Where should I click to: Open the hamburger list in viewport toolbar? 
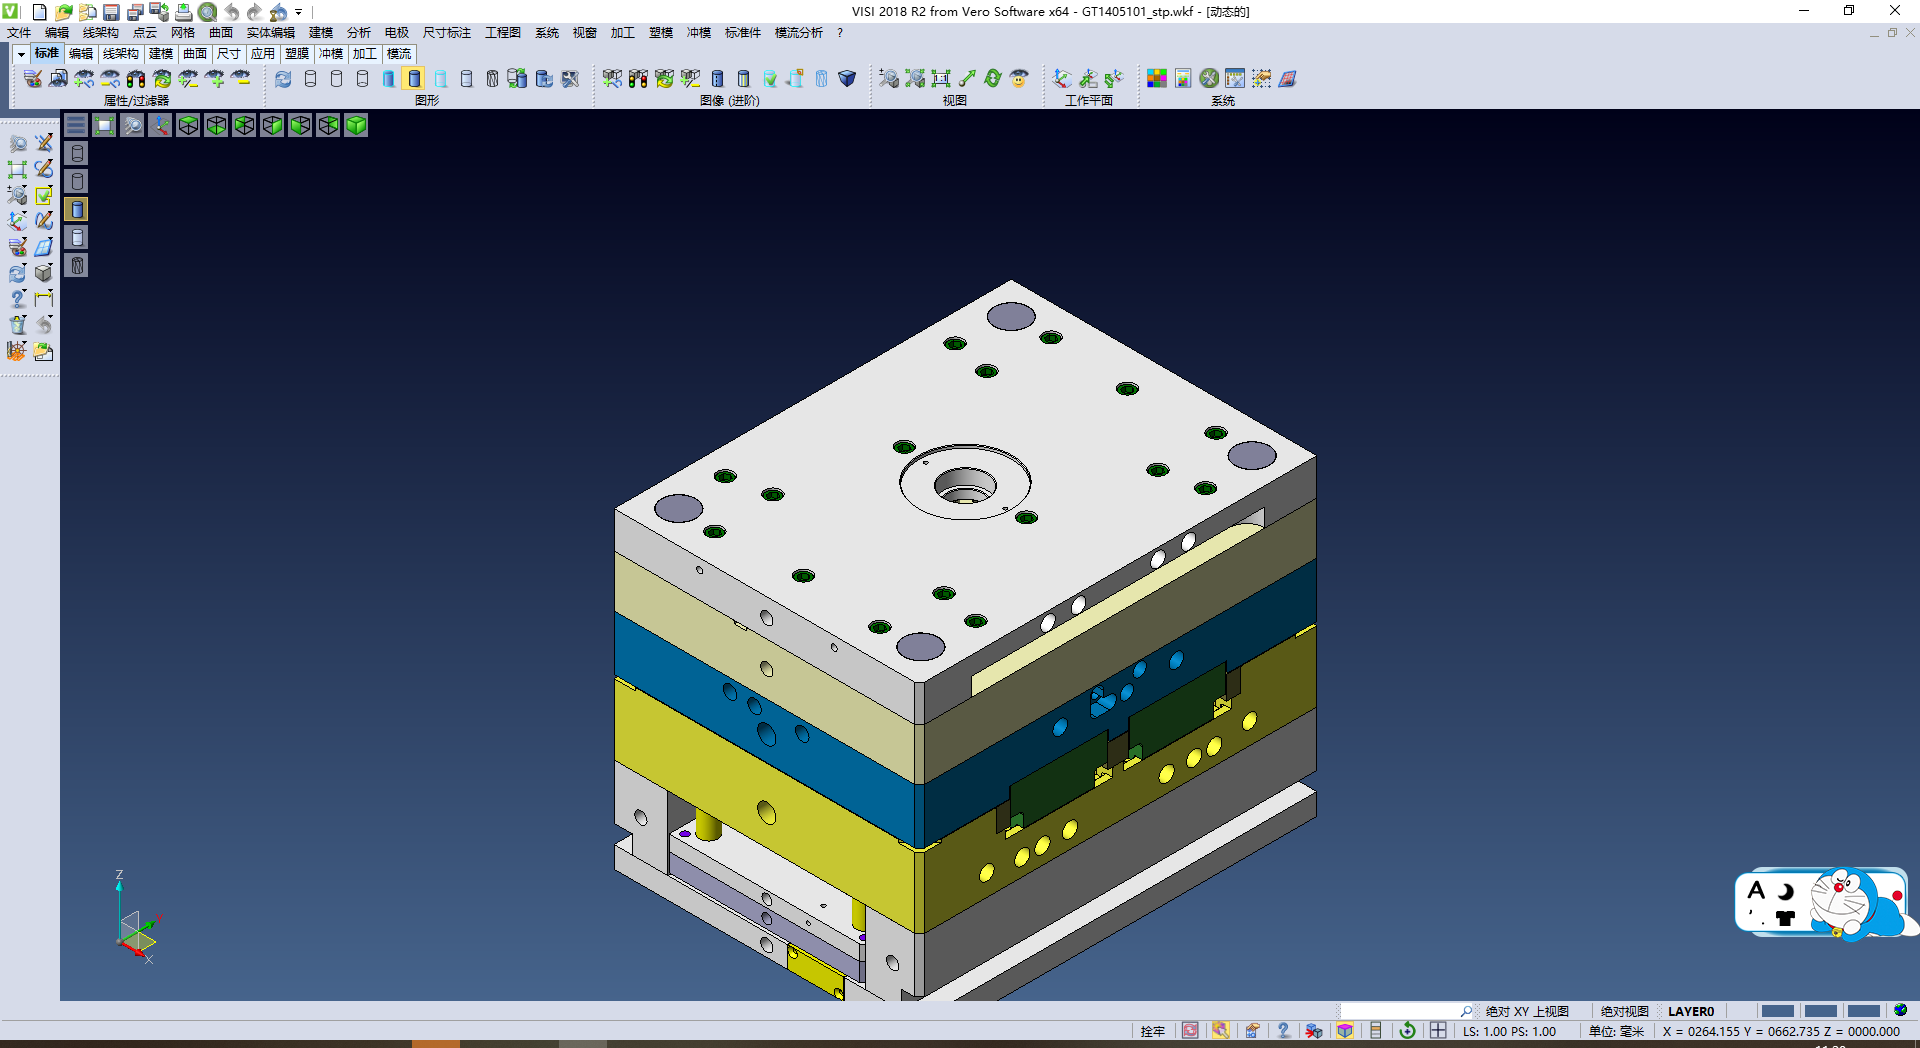[76, 125]
